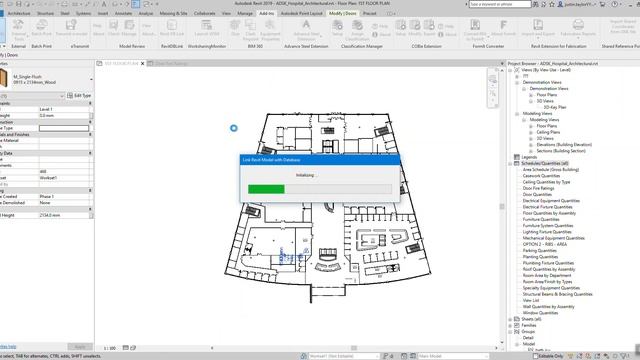The width and height of the screenshot is (640, 360).
Task: Click the favorites star icon in title bar
Action: 552,4
